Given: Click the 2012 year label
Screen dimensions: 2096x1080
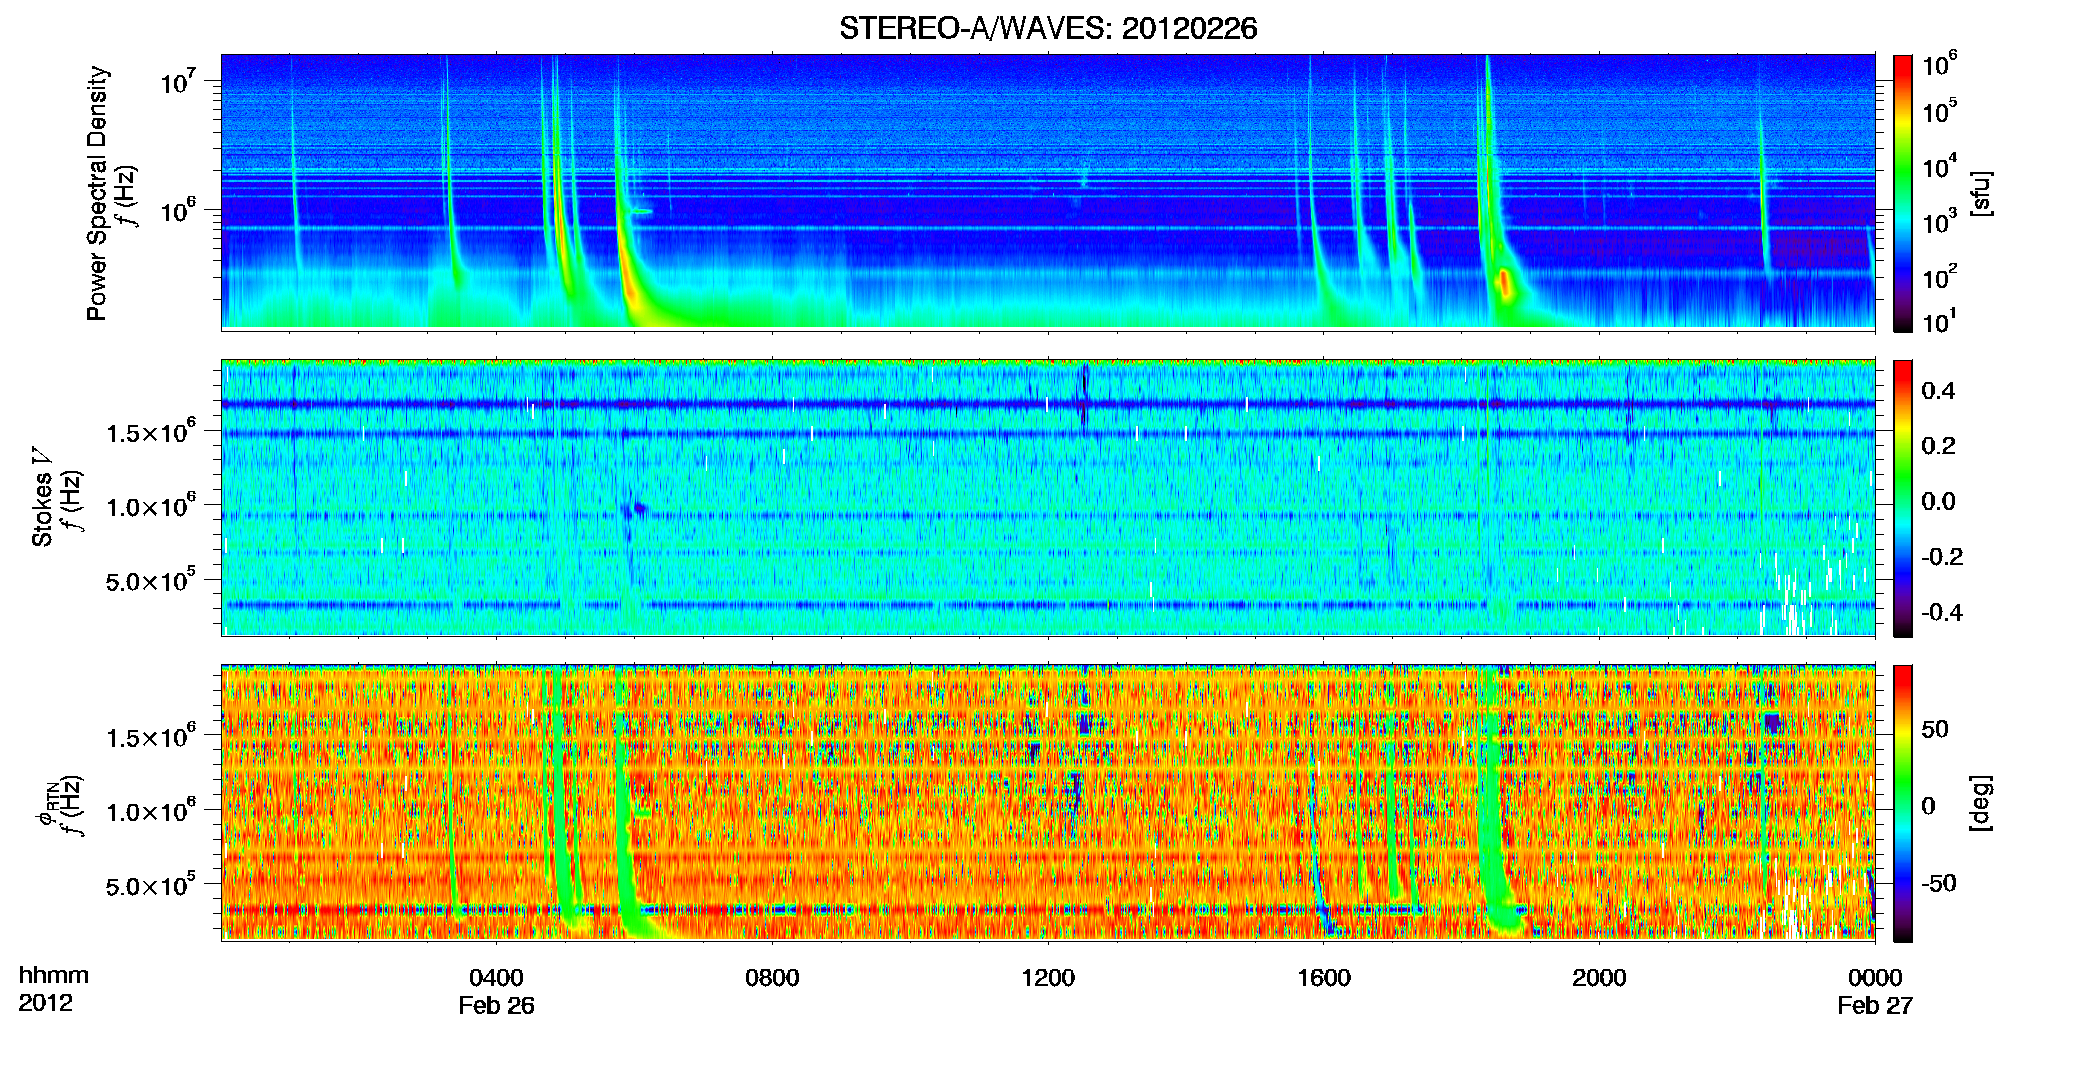Looking at the screenshot, I should (46, 1003).
